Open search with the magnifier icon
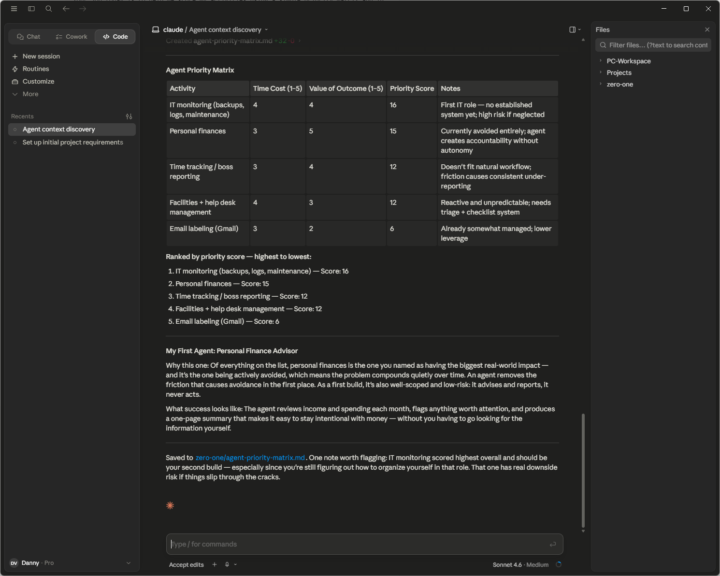The width and height of the screenshot is (720, 576). [x=49, y=9]
